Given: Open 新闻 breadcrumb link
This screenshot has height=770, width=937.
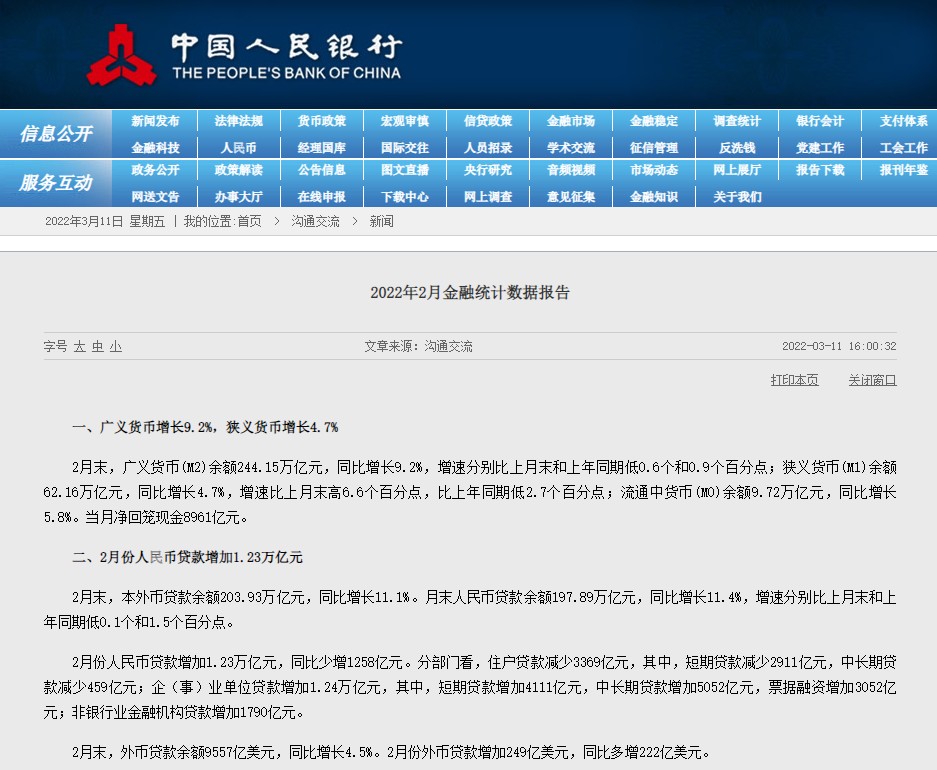Looking at the screenshot, I should tap(381, 222).
